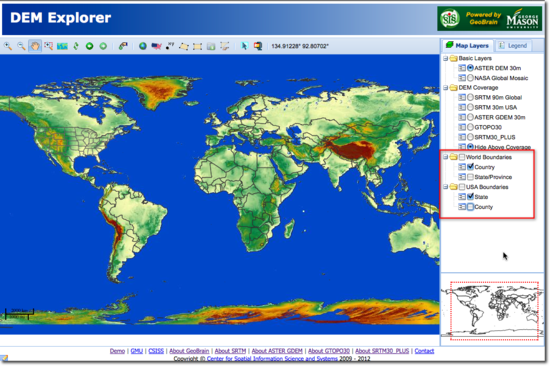The image size is (550, 366).
Task: Click the grayed download image icon
Action: click(211, 46)
